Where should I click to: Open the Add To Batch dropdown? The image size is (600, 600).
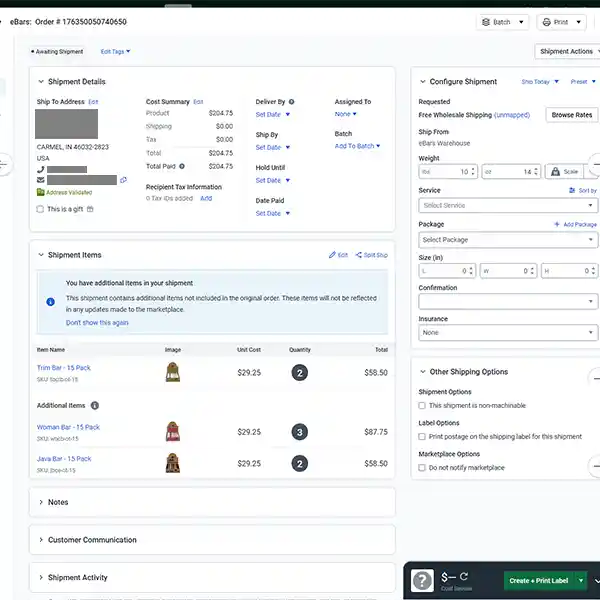357,146
